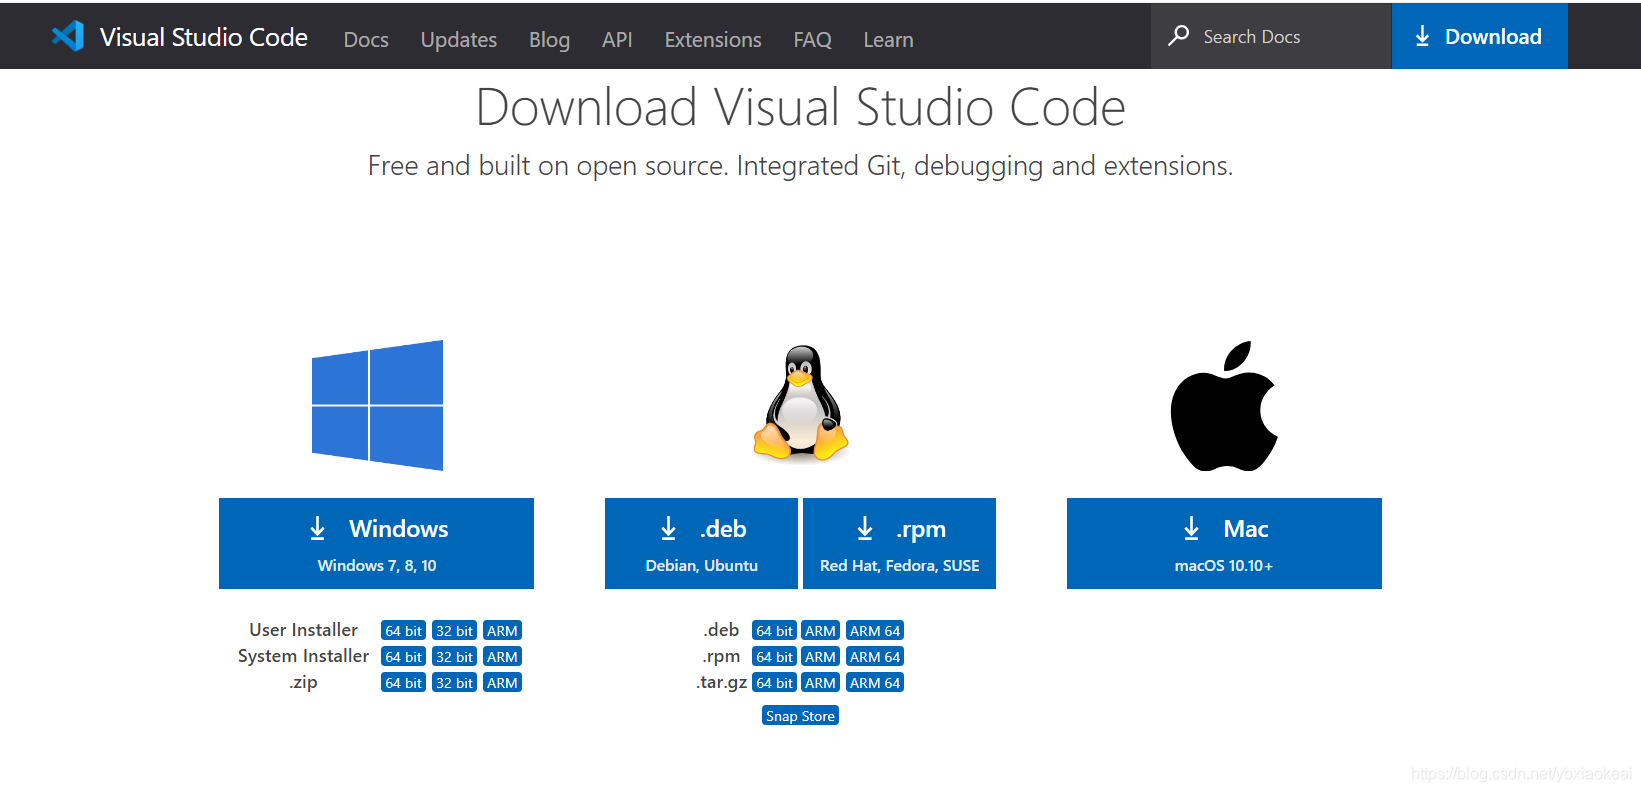Screen dimensions: 1641x792
Task: Select User Installer ARM
Action: point(502,631)
